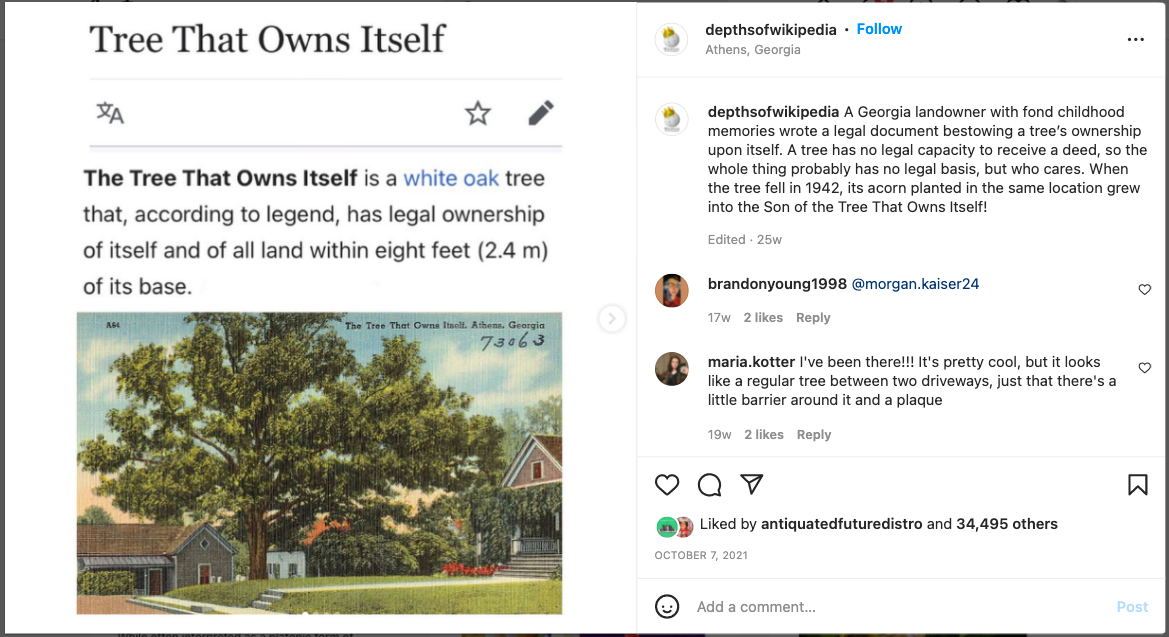This screenshot has width=1169, height=637.
Task: Open the three-dot more options menu
Action: click(x=1135, y=40)
